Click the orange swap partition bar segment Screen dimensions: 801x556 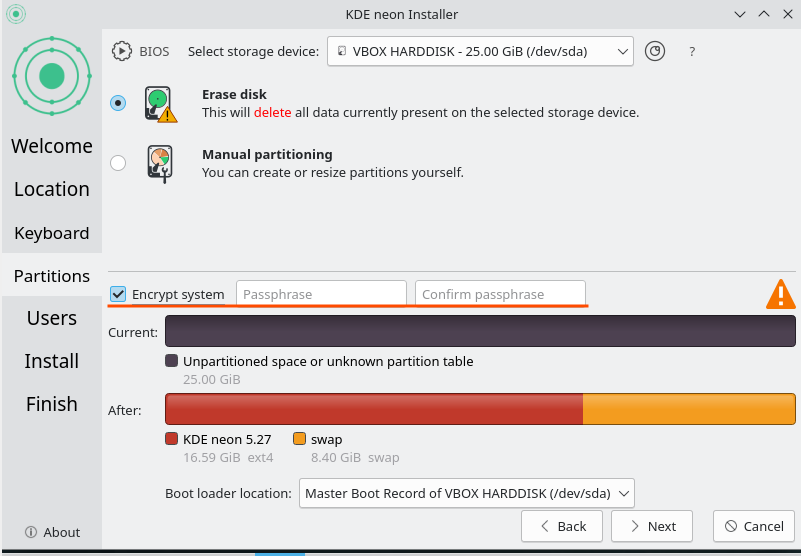pos(689,409)
